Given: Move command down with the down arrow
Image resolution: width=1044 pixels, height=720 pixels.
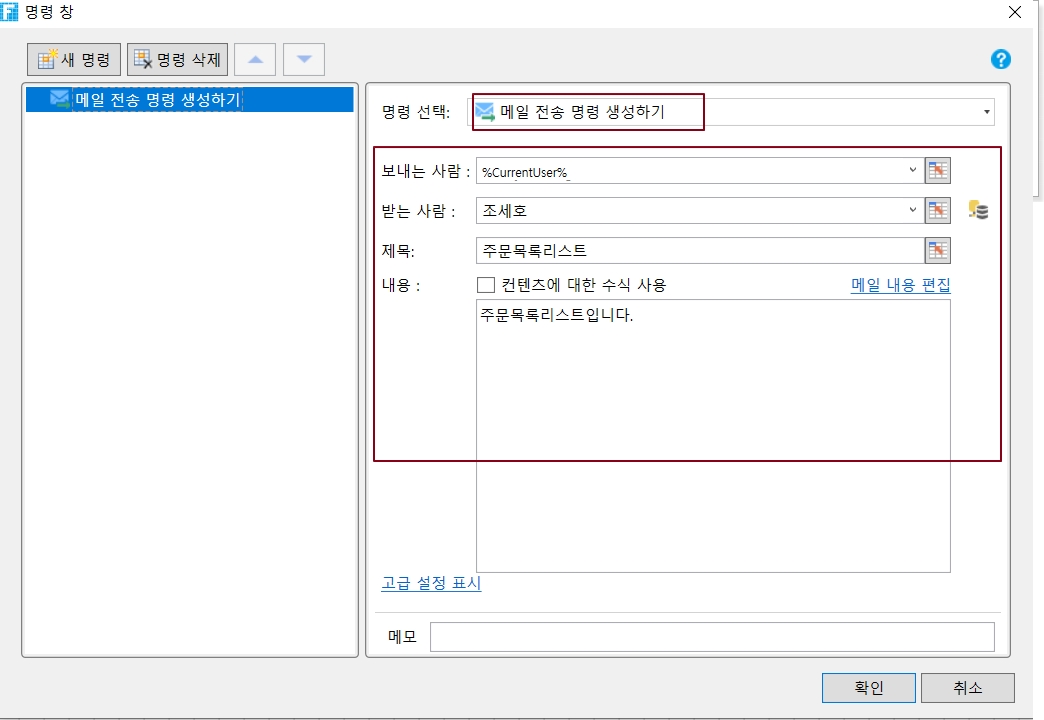Looking at the screenshot, I should (304, 60).
